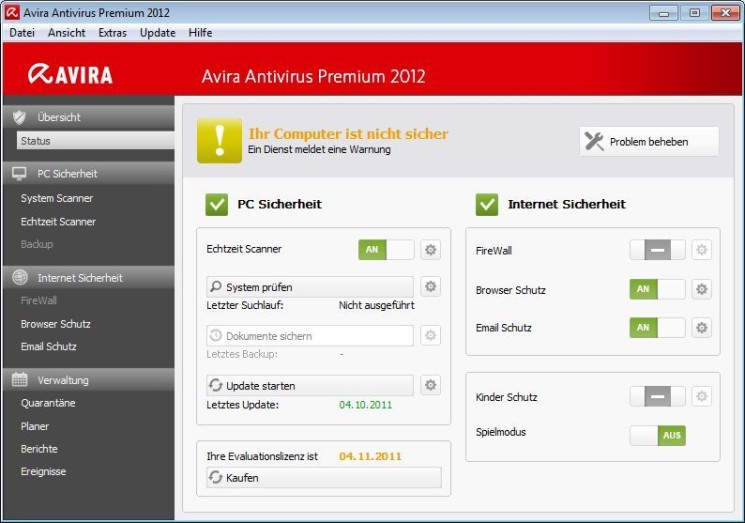Open Berichte in sidebar

click(x=39, y=448)
